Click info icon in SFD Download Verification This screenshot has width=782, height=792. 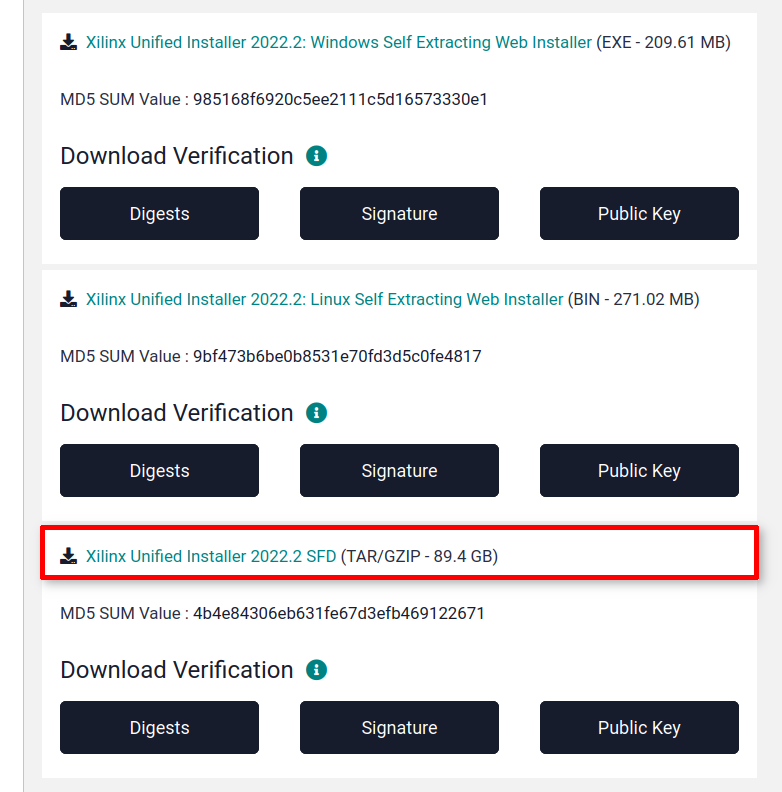317,670
